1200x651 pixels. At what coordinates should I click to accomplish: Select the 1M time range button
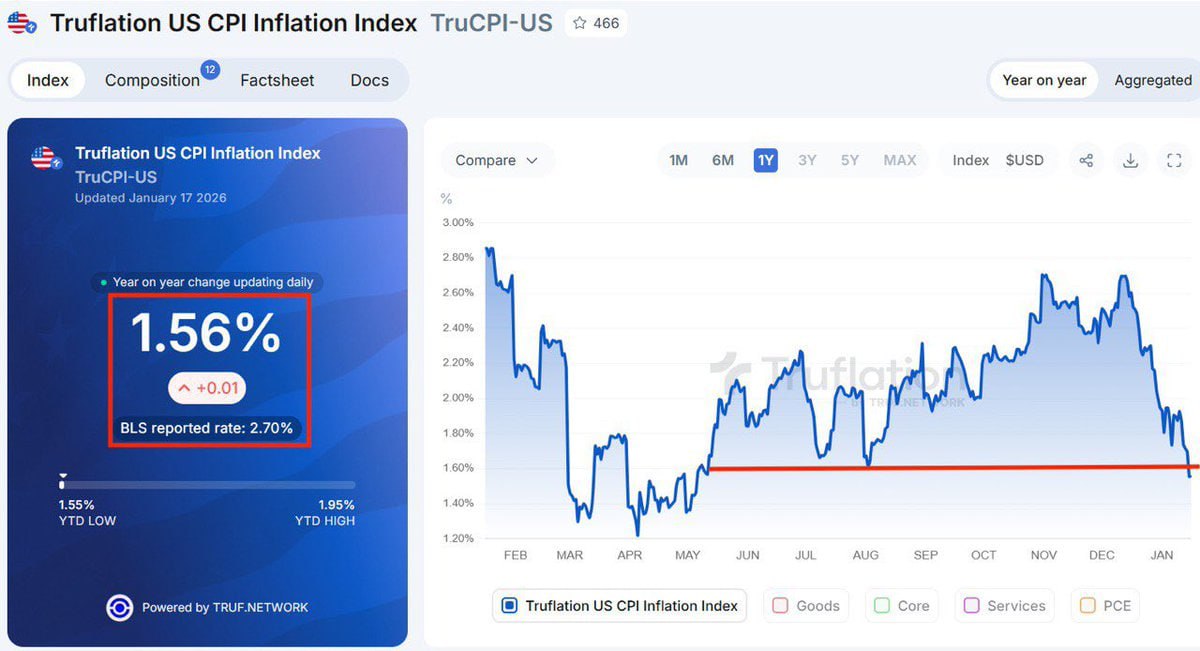(679, 160)
